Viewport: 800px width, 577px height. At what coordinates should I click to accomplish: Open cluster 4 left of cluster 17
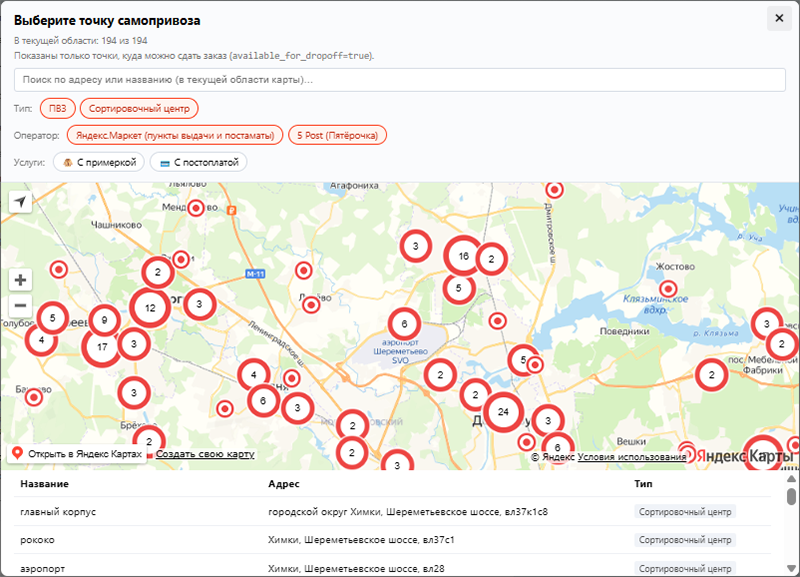41,340
